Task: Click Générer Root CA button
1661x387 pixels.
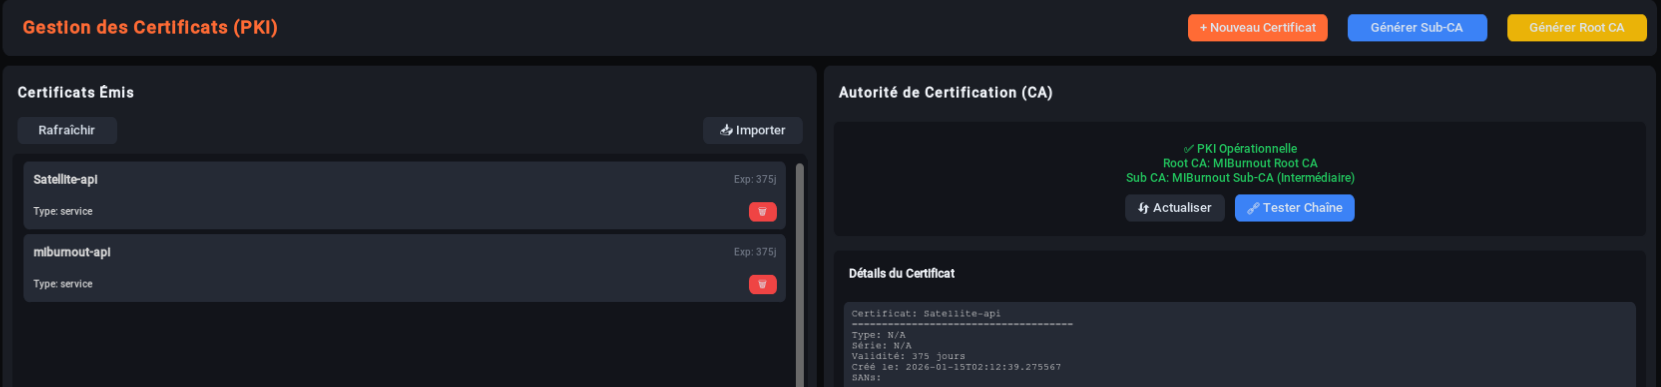Action: [x=1576, y=28]
